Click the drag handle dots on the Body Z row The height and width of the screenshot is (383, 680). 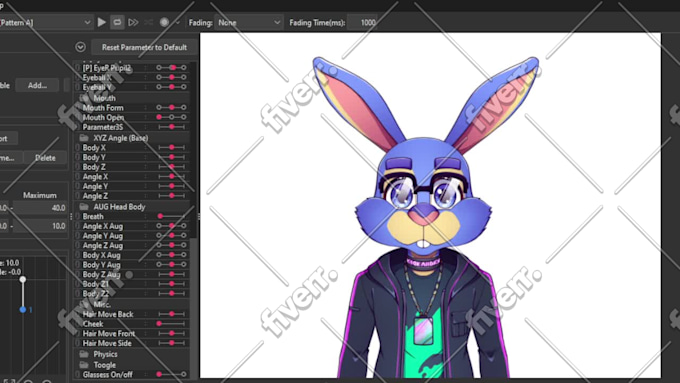146,167
